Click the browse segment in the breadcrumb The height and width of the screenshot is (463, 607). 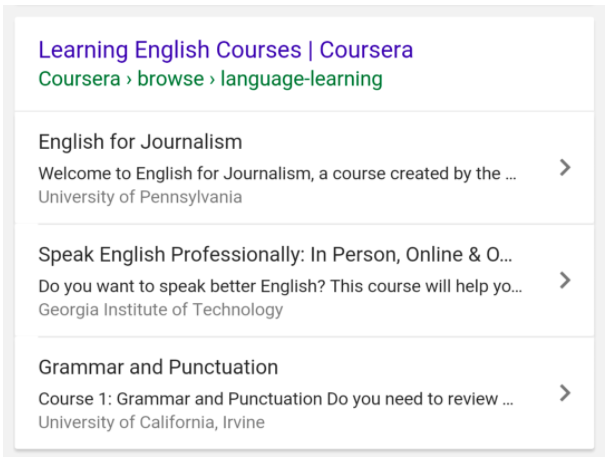(170, 79)
